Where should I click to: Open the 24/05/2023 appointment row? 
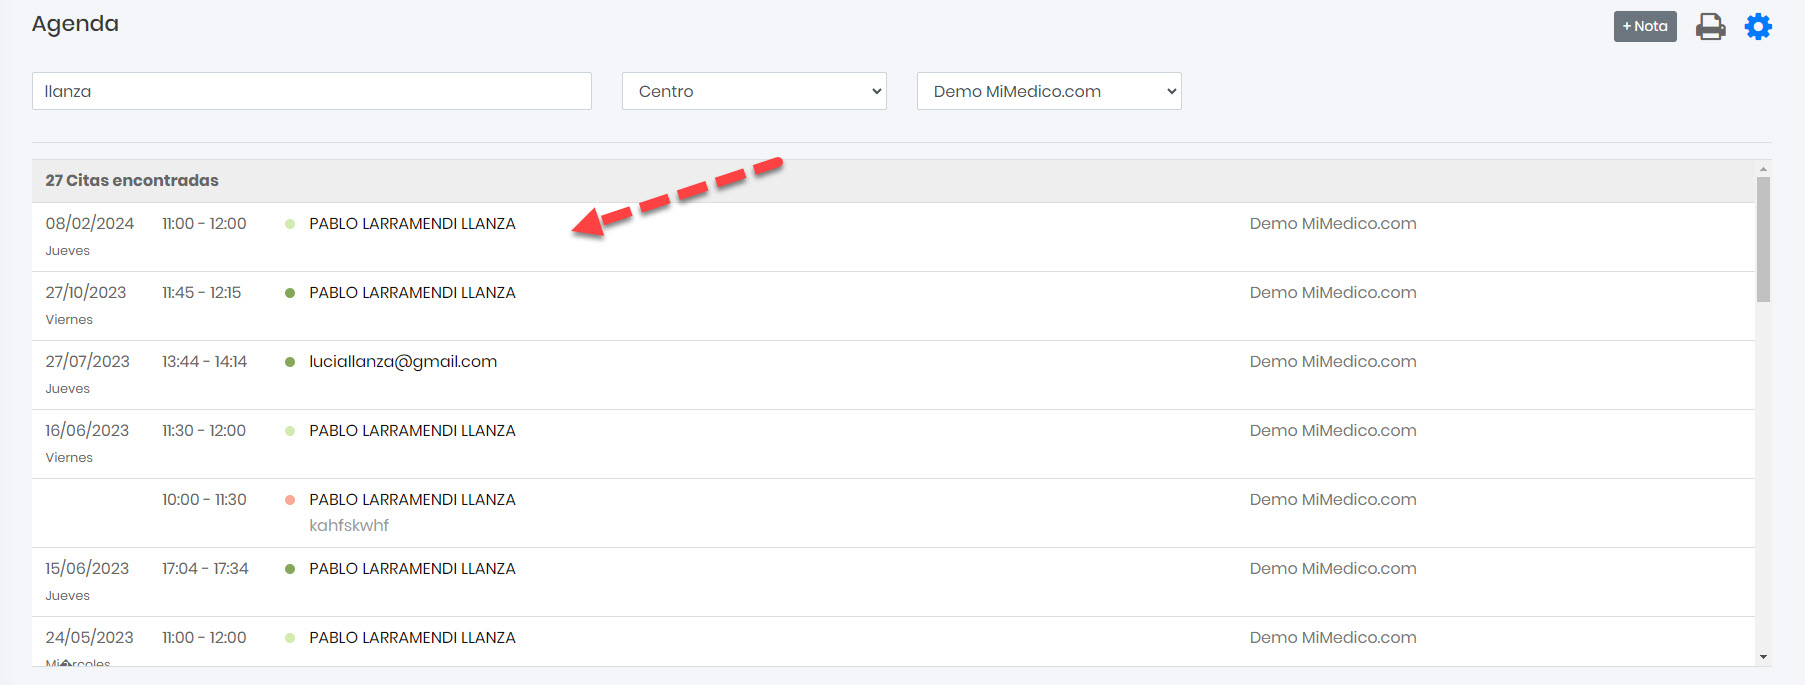pyautogui.click(x=412, y=638)
